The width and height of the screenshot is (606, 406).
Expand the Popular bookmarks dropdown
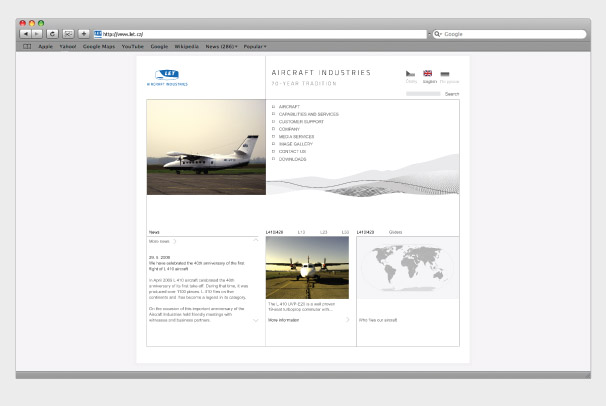[x=255, y=46]
